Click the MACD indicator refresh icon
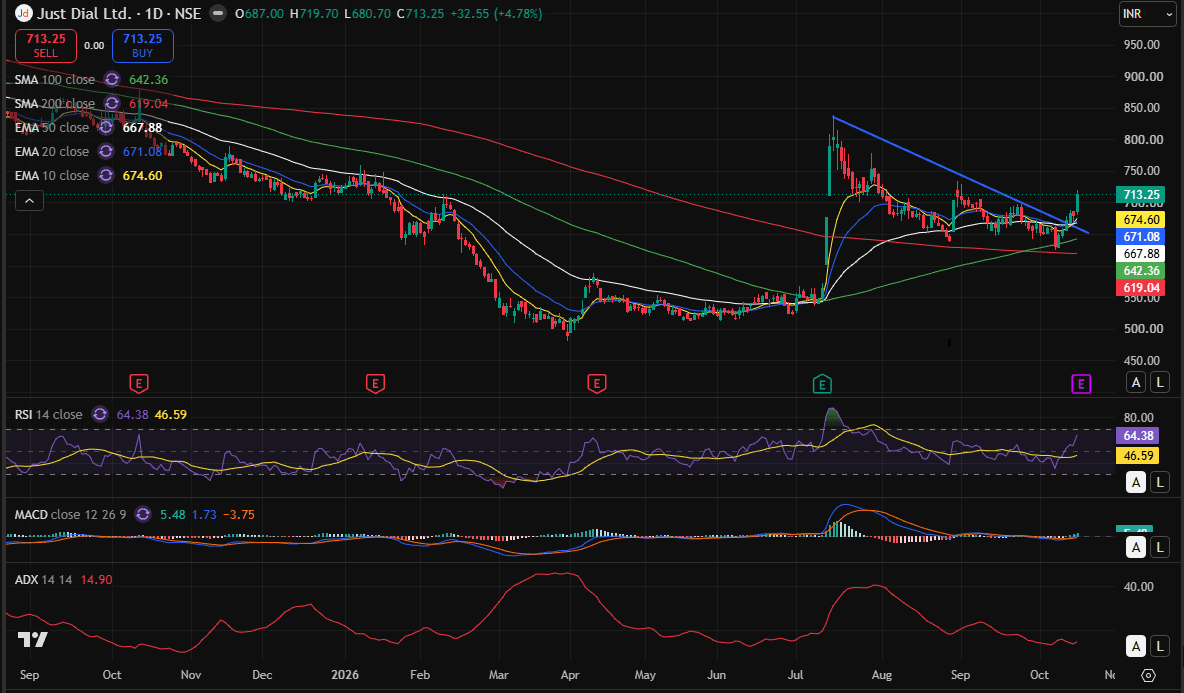This screenshot has height=693, width=1184. (x=143, y=515)
